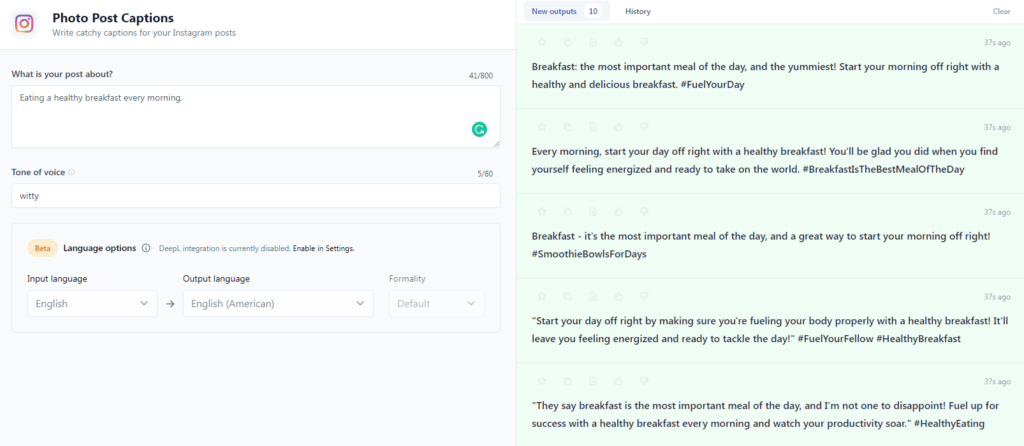The image size is (1024, 446).
Task: Save the second caption as document
Action: point(593,127)
